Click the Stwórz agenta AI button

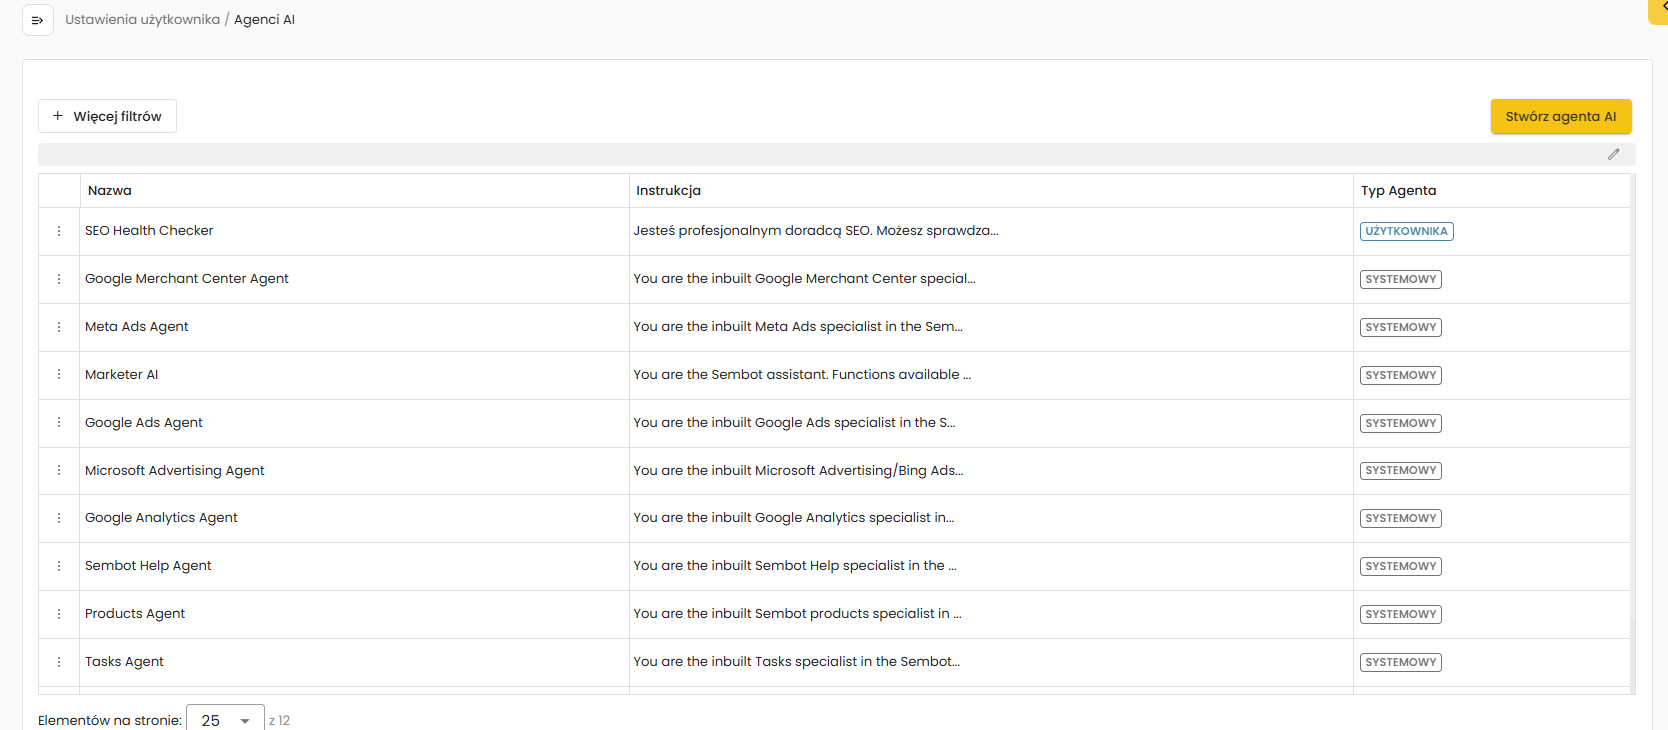coord(1560,116)
